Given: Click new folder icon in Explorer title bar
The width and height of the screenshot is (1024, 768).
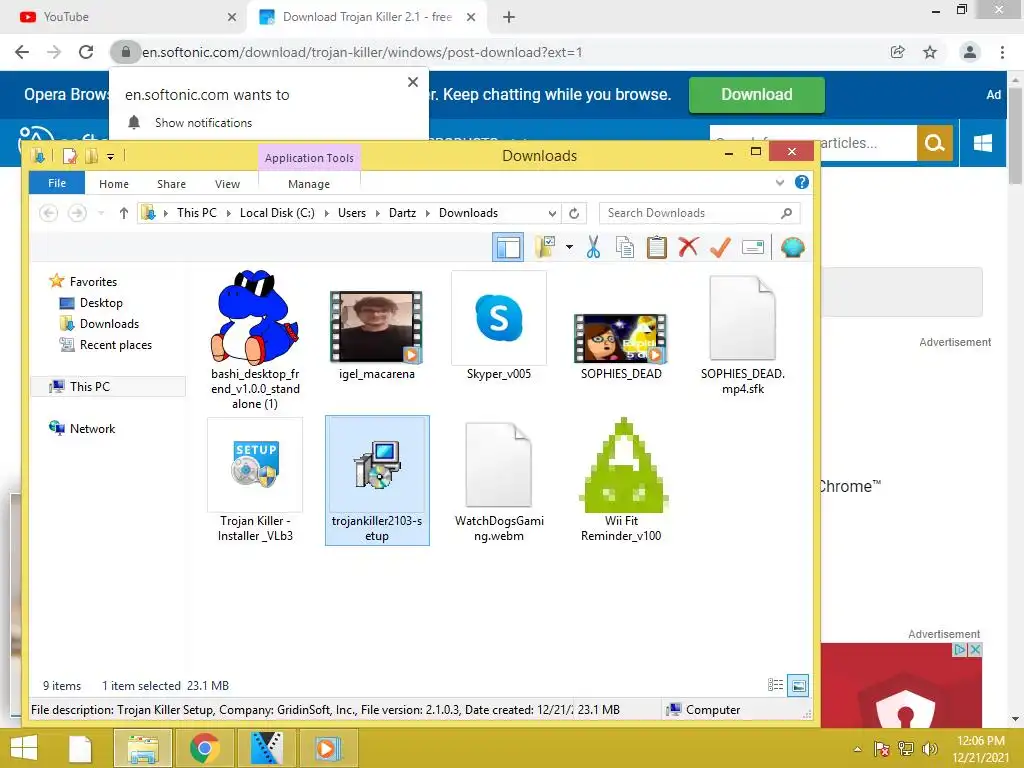Looking at the screenshot, I should [x=91, y=156].
